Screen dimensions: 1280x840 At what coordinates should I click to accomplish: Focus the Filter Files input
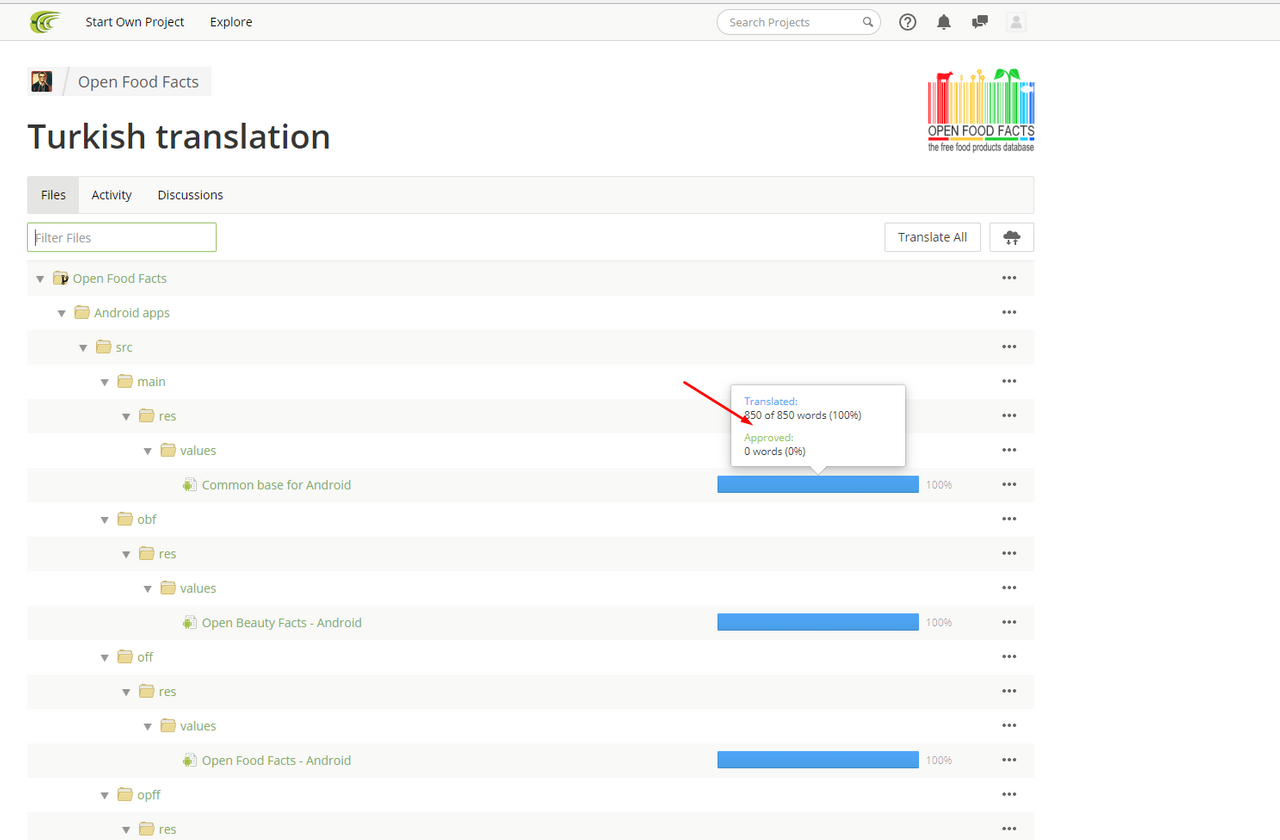tap(122, 237)
